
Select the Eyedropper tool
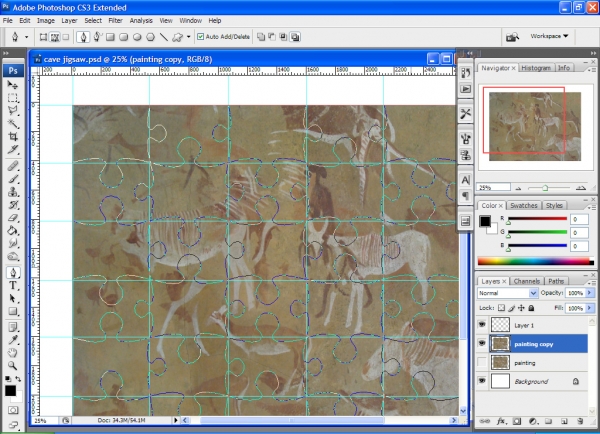[x=13, y=340]
